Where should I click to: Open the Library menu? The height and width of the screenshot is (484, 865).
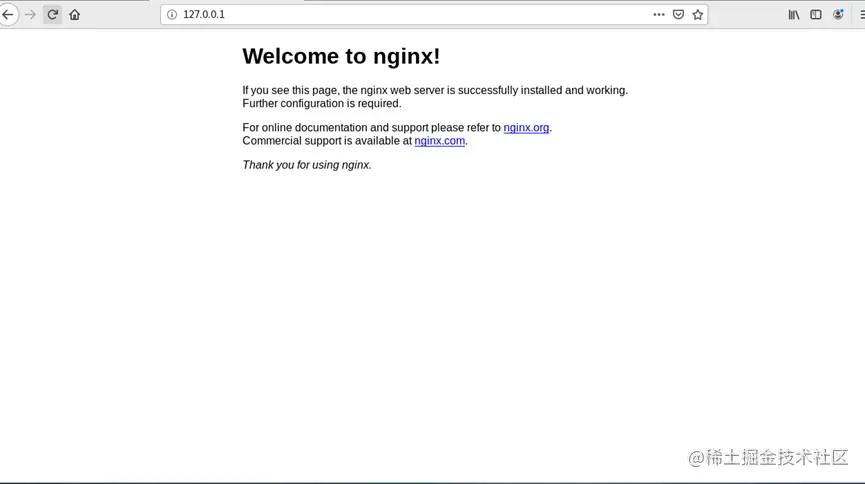click(x=794, y=14)
